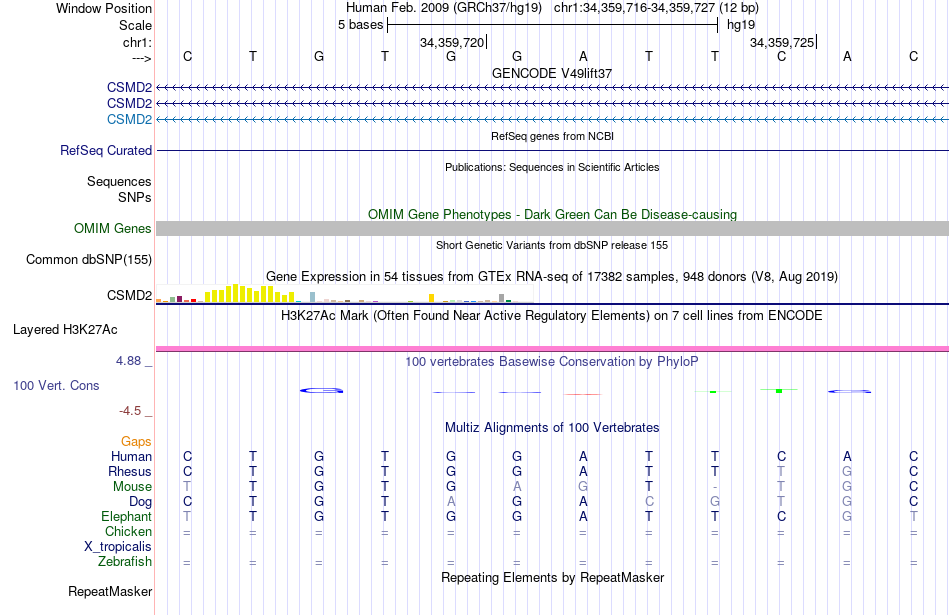Click the hg19 label beside the scale bar
The image size is (950, 615).
click(x=741, y=25)
